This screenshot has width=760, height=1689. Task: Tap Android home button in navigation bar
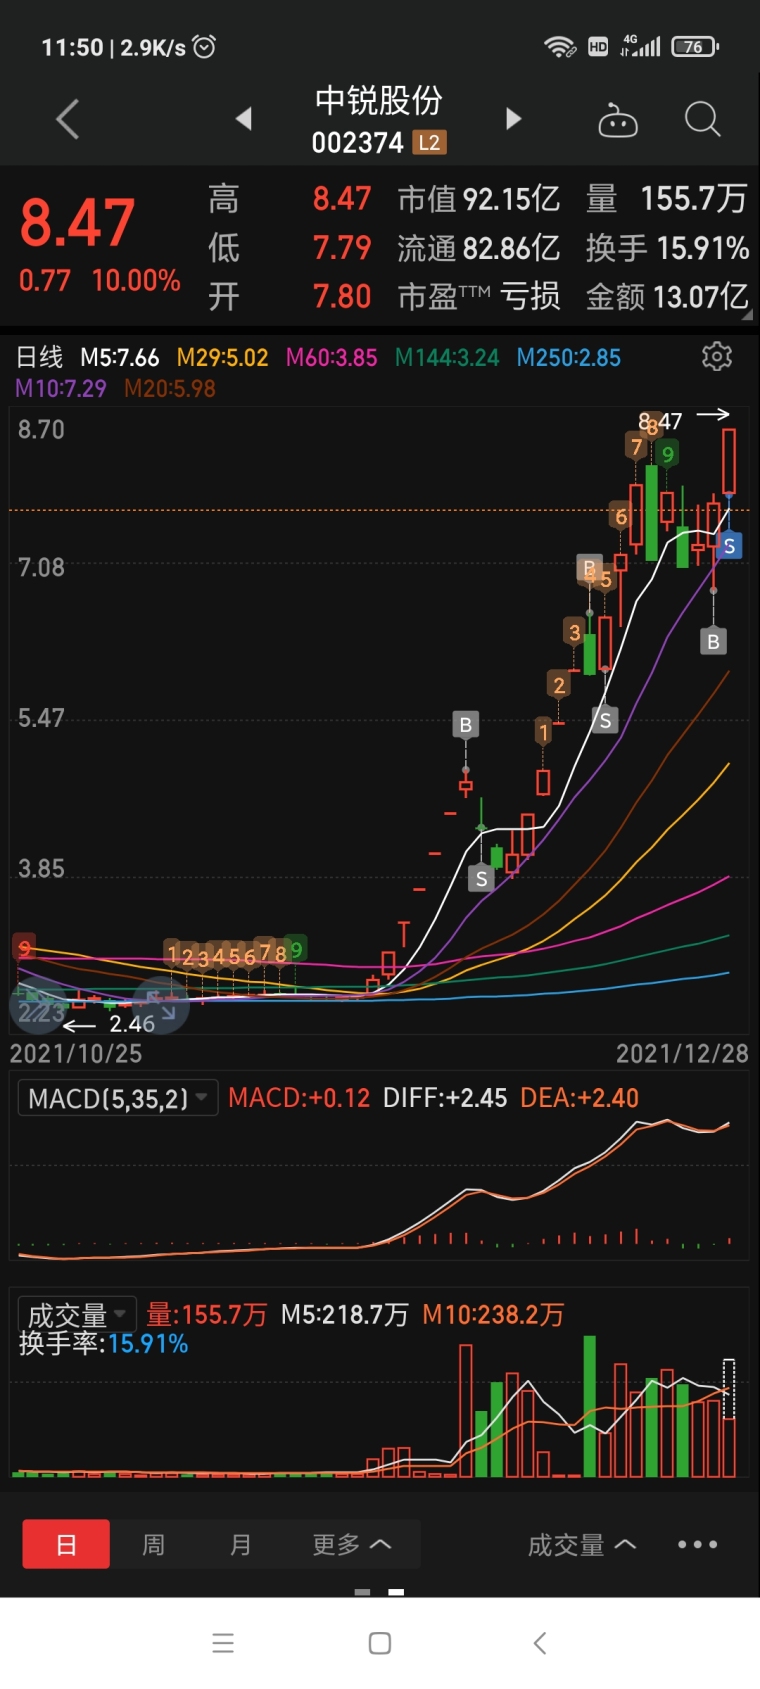[x=380, y=1643]
